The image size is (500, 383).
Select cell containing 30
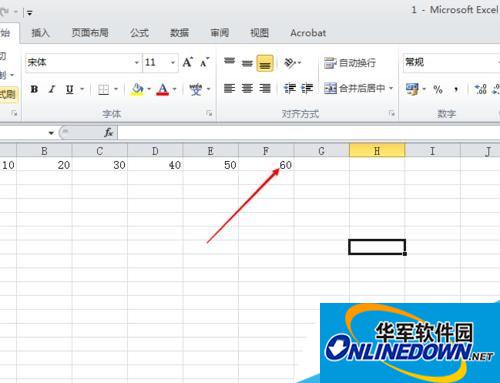pyautogui.click(x=100, y=165)
